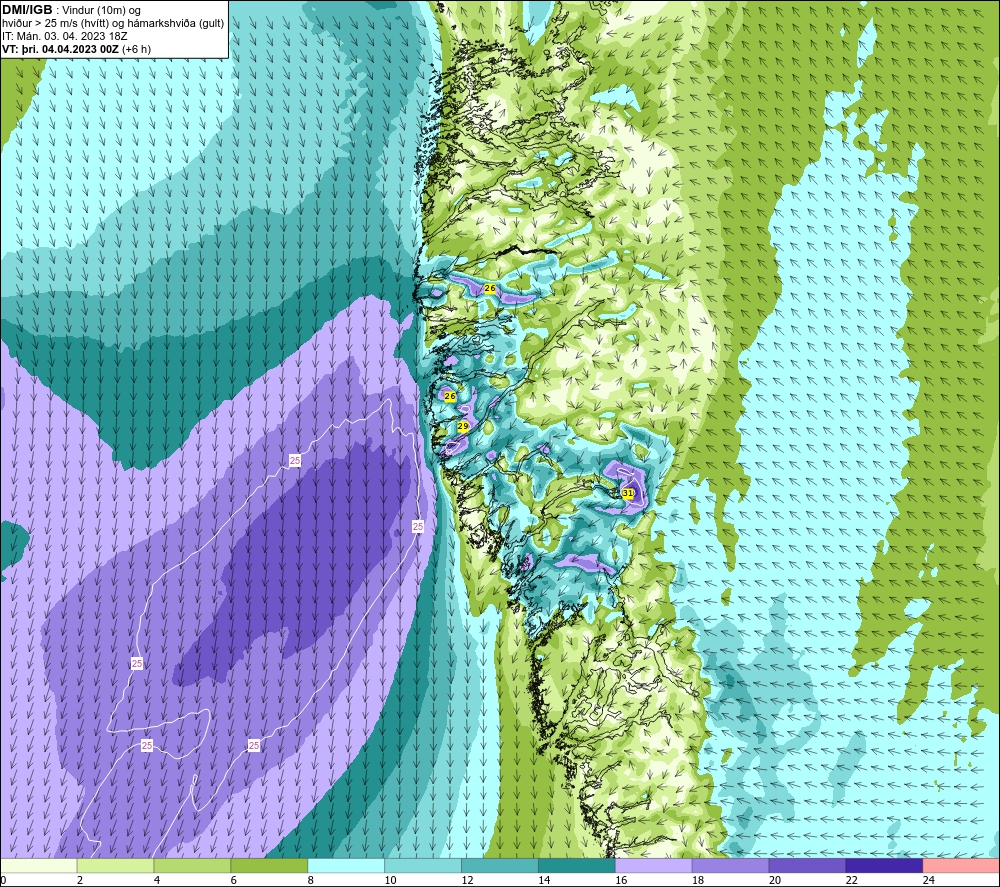This screenshot has height=887, width=1000.
Task: Click the legend tick label 10
Action: [390, 880]
